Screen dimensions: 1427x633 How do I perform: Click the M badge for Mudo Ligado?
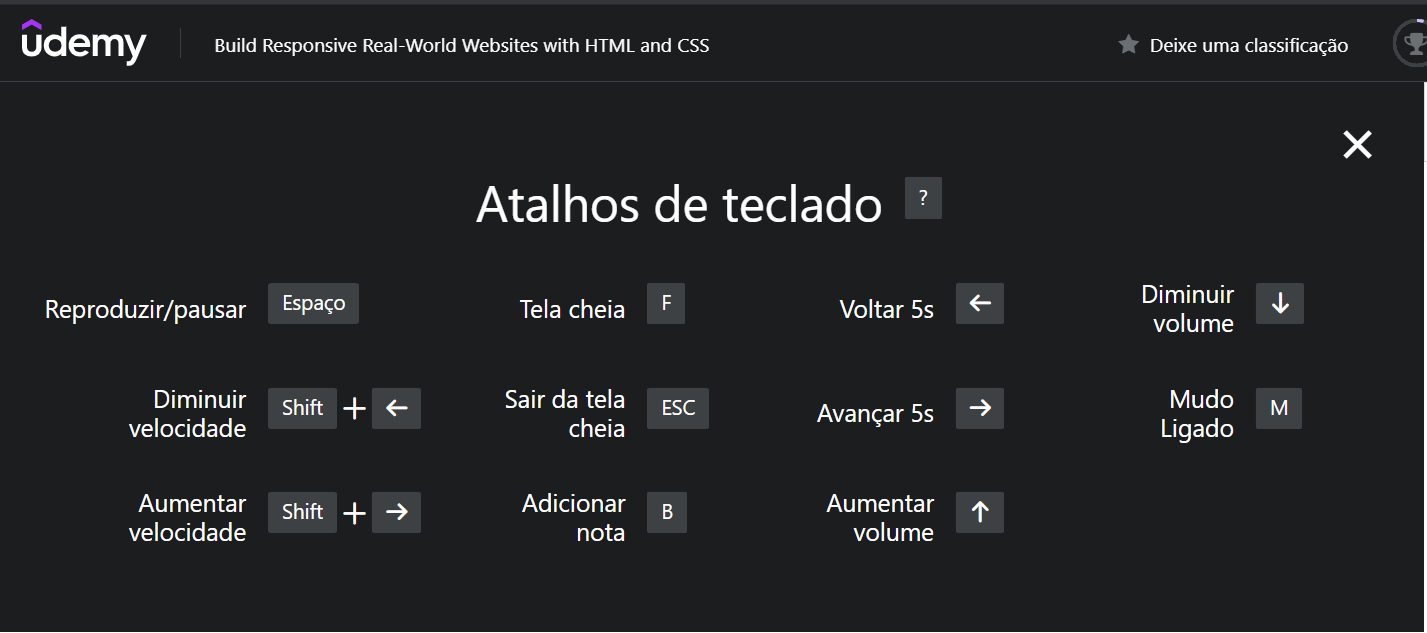coord(1278,408)
